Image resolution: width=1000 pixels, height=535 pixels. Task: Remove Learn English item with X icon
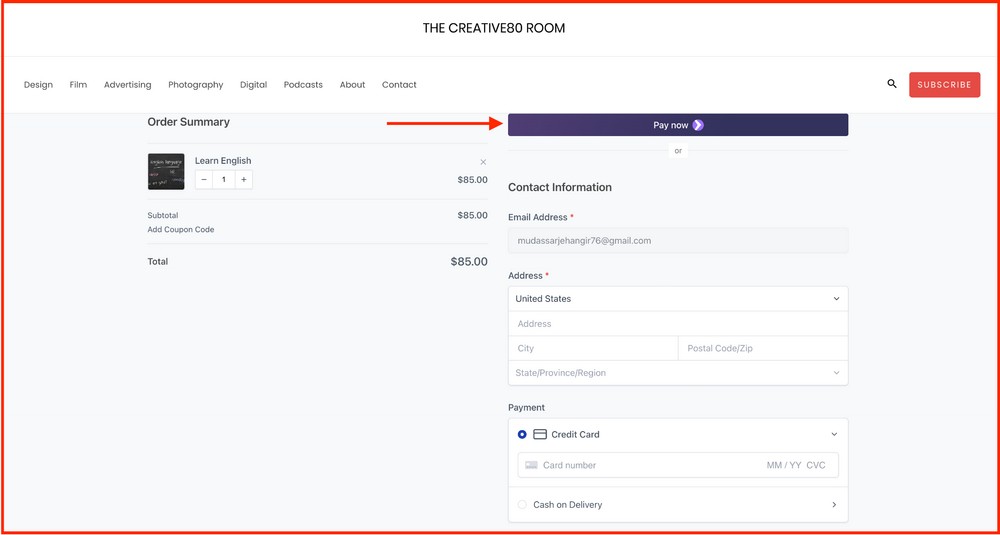(x=483, y=162)
